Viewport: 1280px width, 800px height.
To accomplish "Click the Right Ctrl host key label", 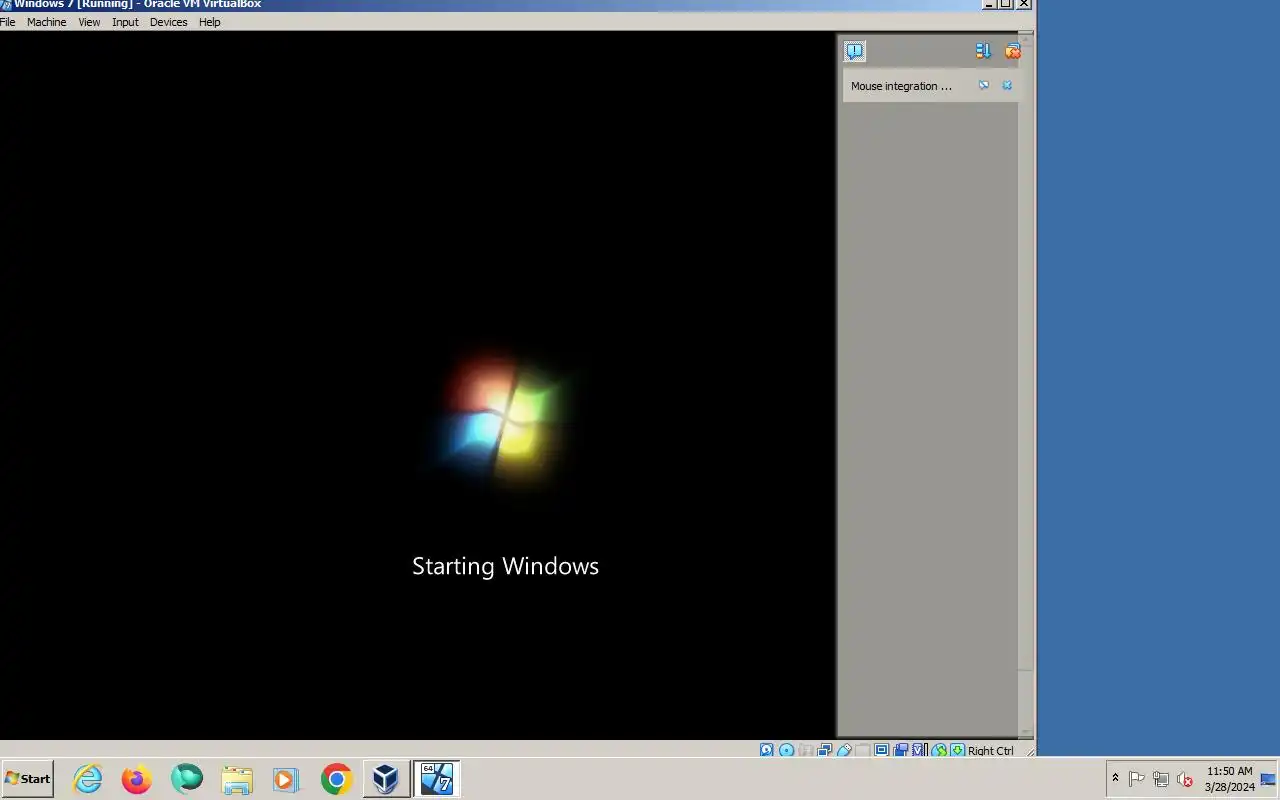I will [x=991, y=751].
